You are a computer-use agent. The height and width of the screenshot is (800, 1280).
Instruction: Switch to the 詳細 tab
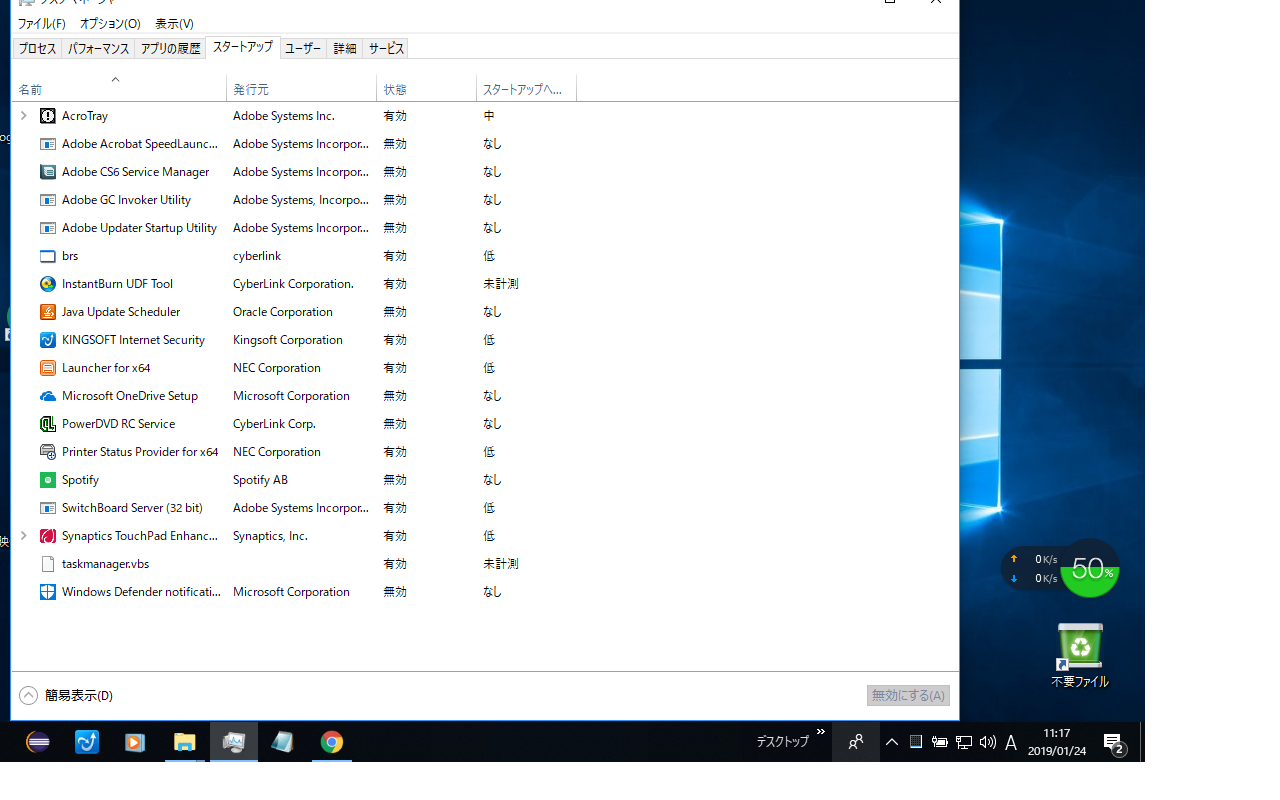click(x=345, y=48)
